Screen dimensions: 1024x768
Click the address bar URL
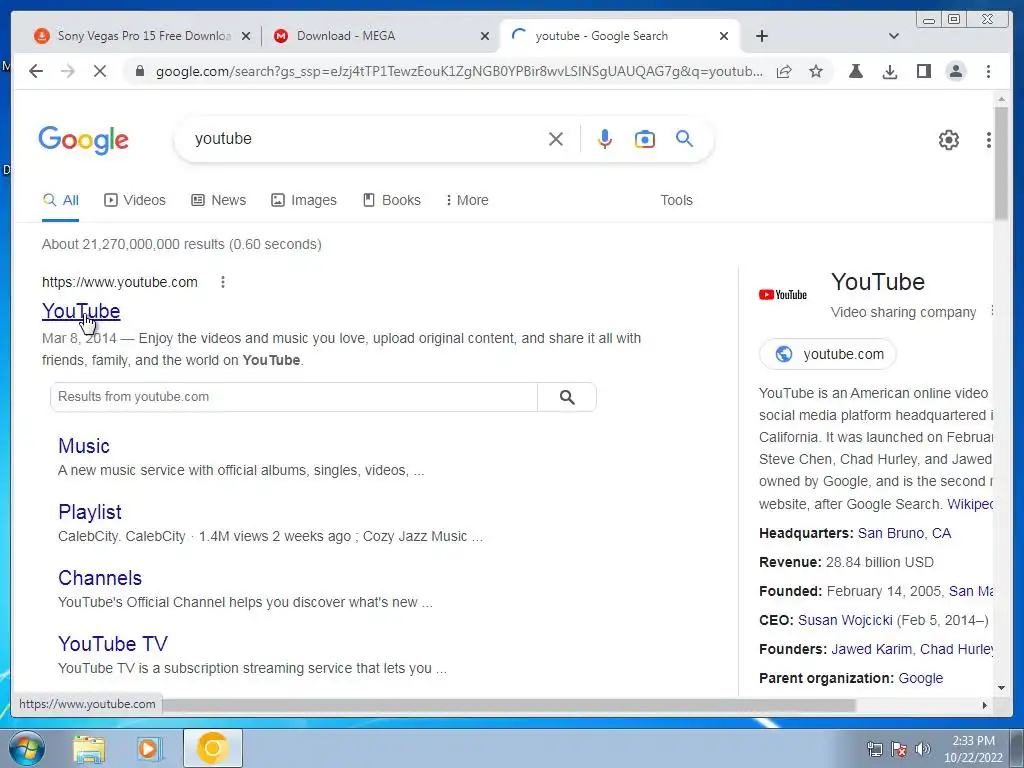coord(458,71)
